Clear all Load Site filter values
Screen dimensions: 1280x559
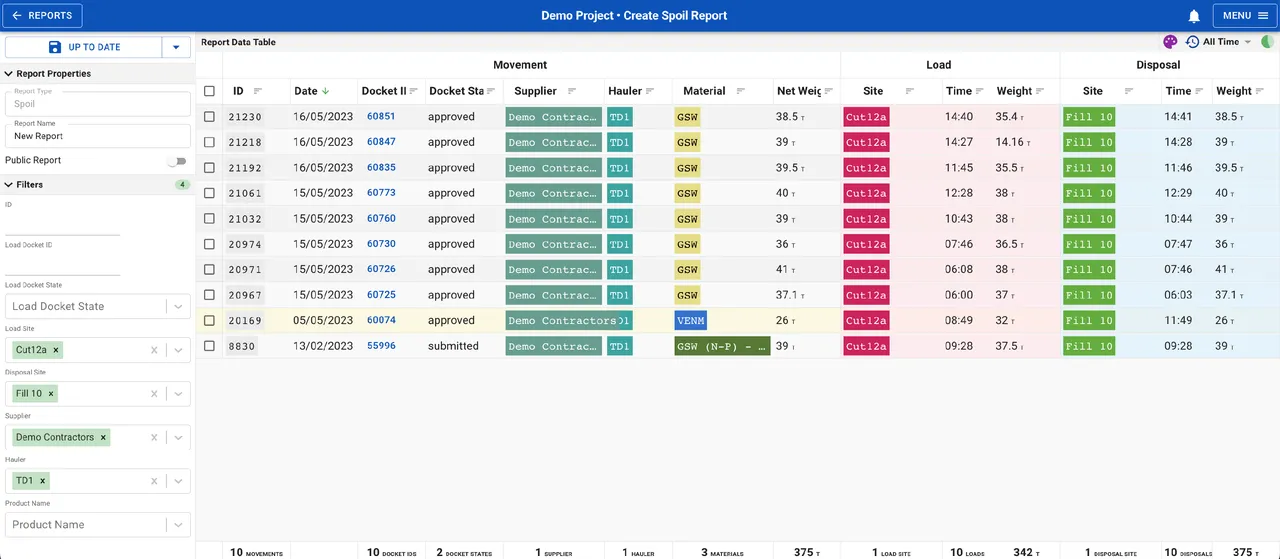154,350
